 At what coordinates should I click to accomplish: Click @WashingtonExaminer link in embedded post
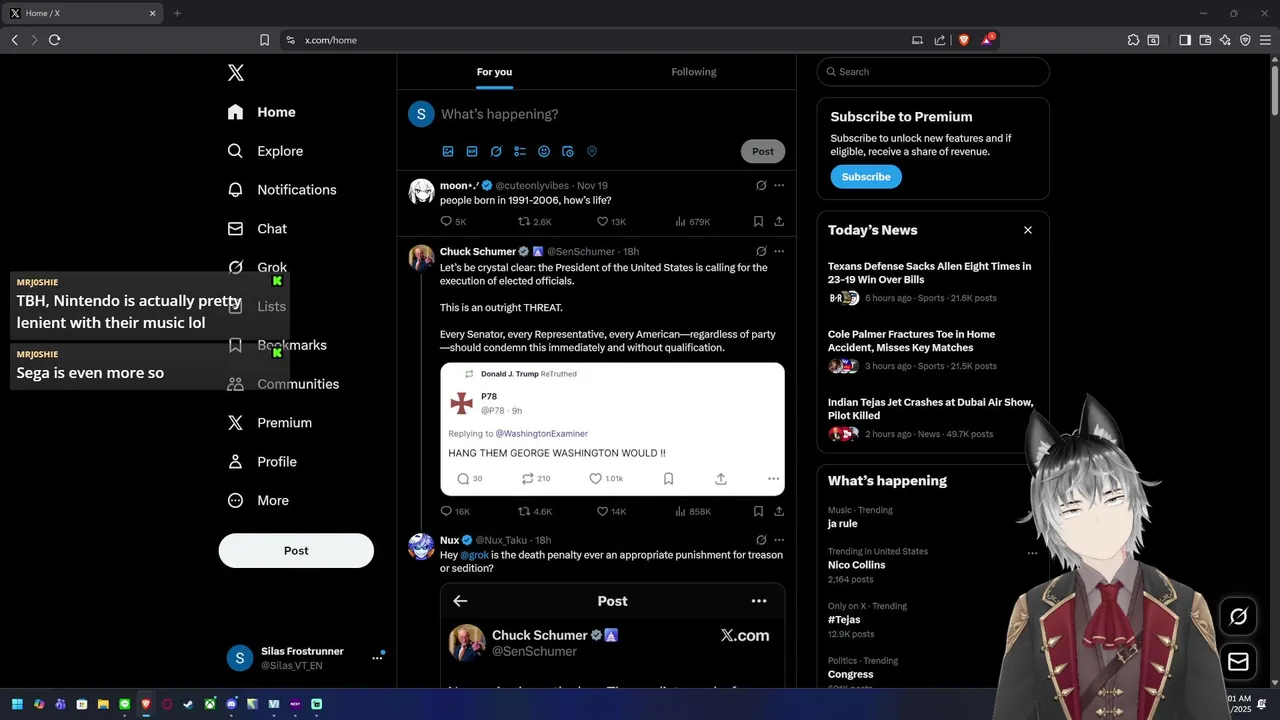click(542, 434)
